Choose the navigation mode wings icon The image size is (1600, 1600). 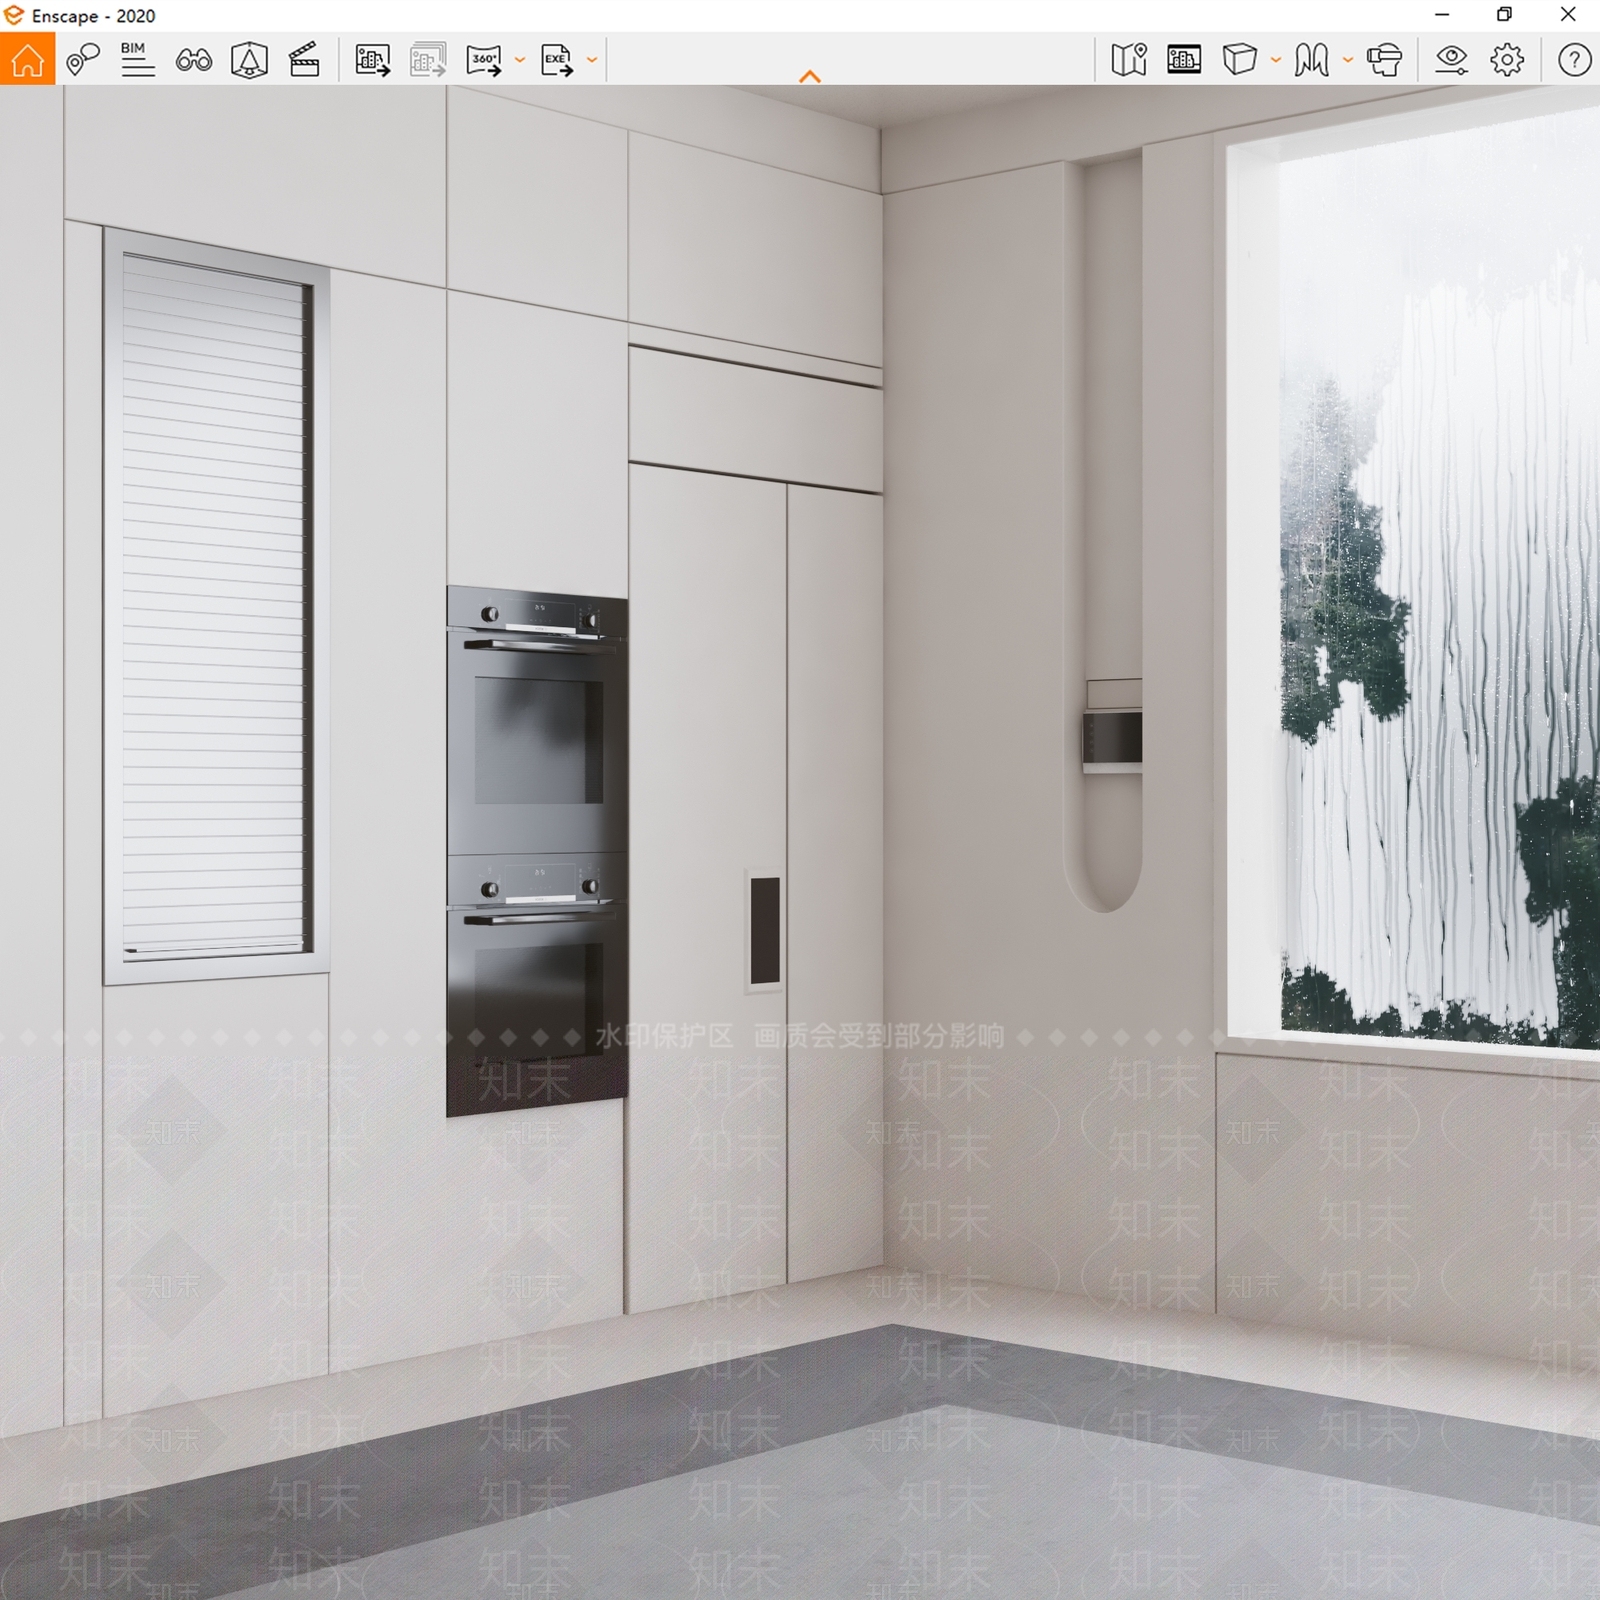(1311, 60)
